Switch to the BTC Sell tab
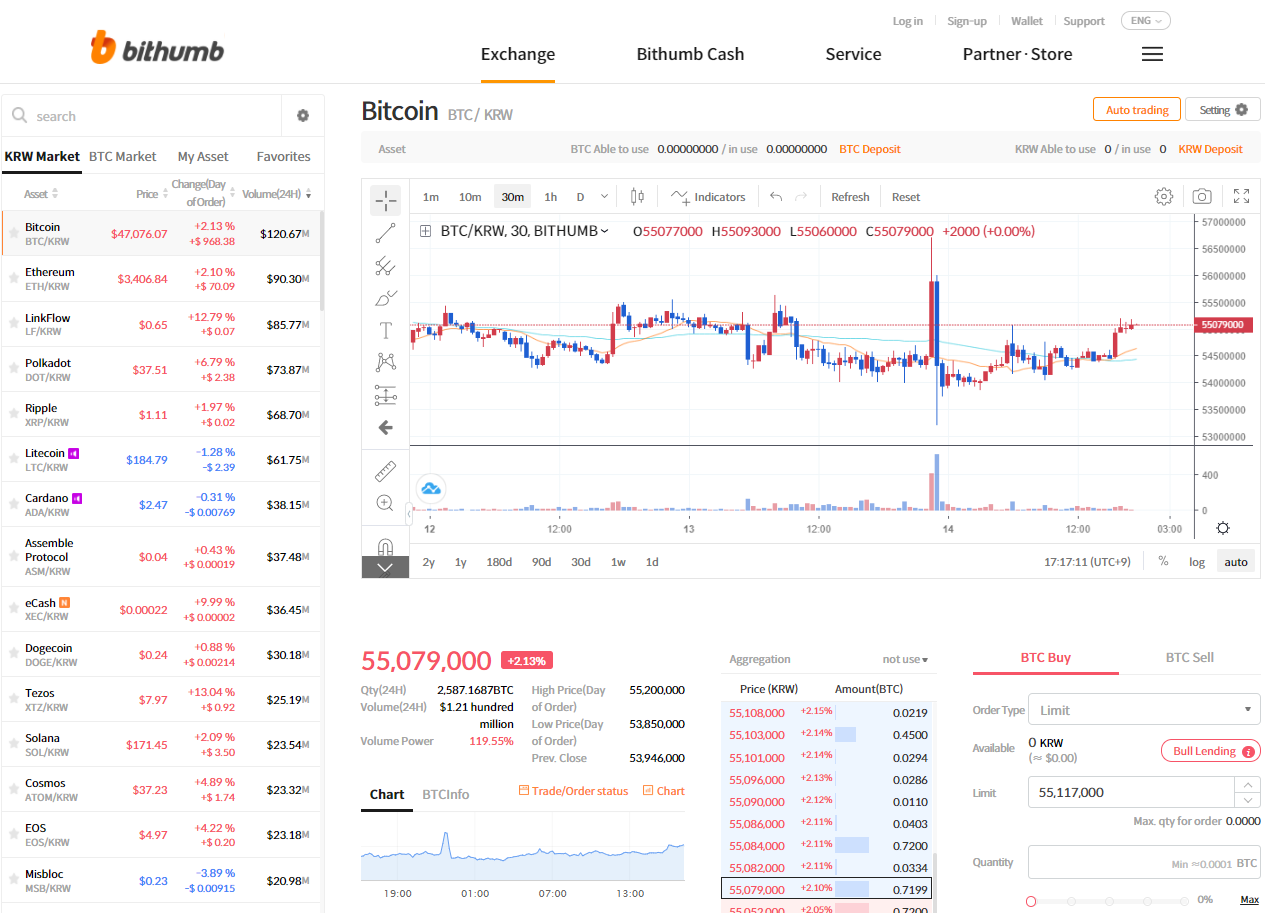Viewport: 1265px width, 913px height. [x=1190, y=657]
